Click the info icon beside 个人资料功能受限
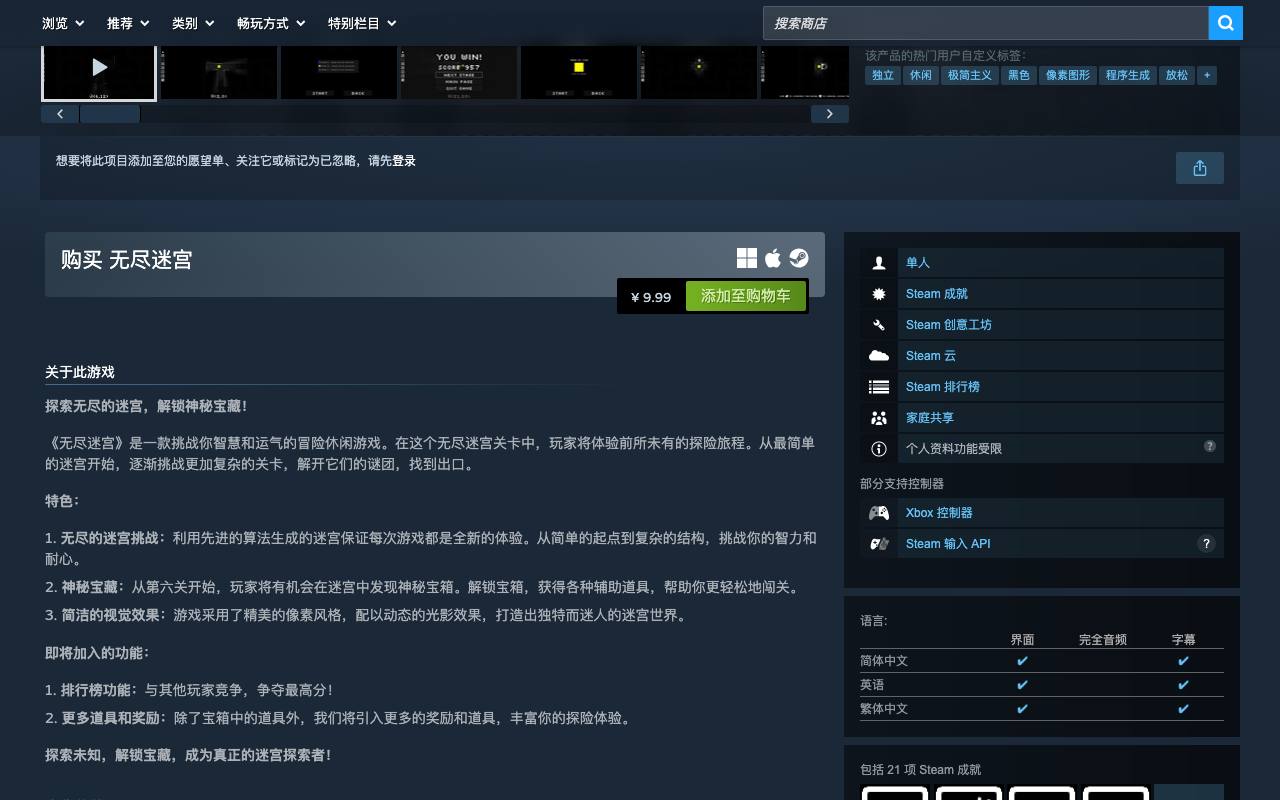This screenshot has height=800, width=1280. click(879, 449)
